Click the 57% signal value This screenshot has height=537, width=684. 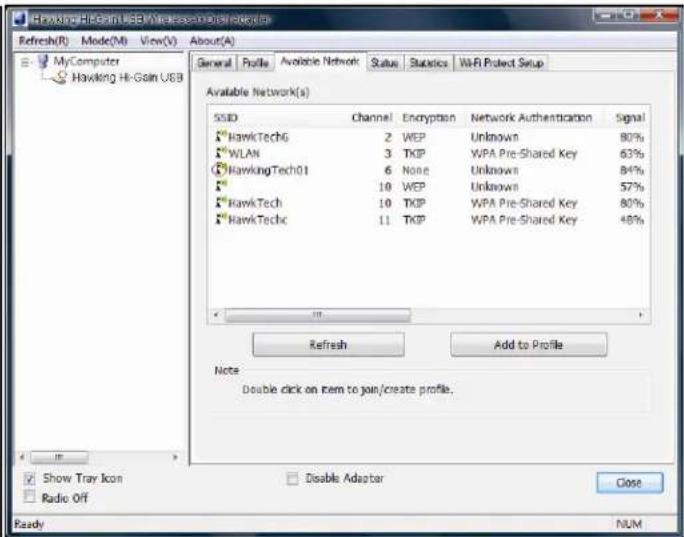click(632, 187)
